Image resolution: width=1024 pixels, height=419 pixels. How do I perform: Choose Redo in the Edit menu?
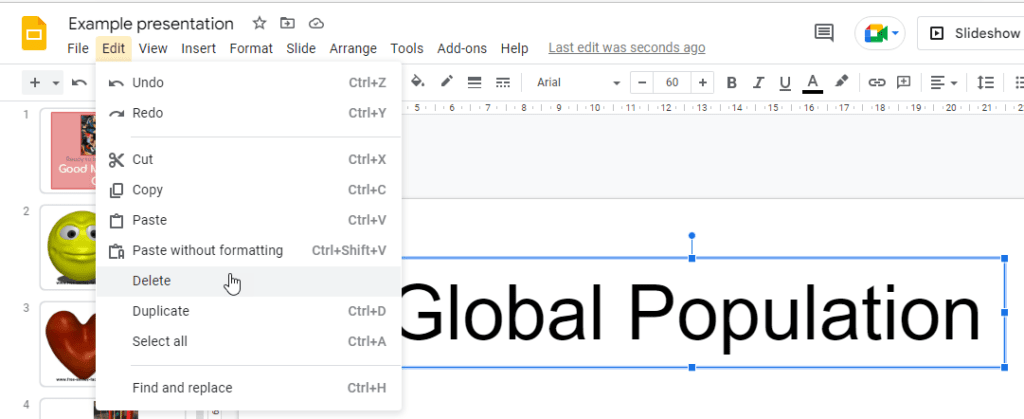249,113
